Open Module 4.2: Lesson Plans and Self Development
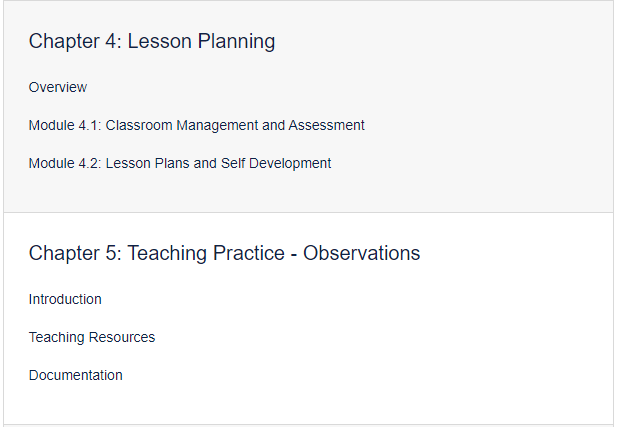This screenshot has width=617, height=427. [x=180, y=163]
